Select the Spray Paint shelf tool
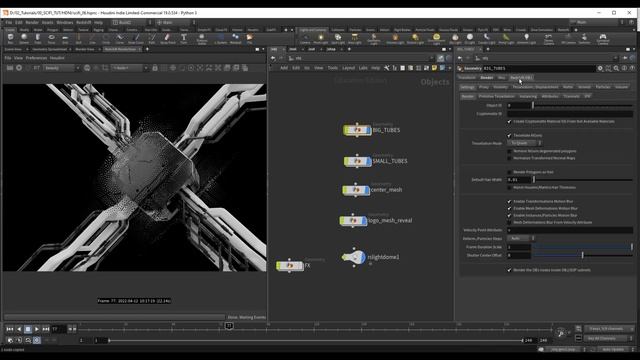Screen dimensions: 640x360 click(167, 39)
